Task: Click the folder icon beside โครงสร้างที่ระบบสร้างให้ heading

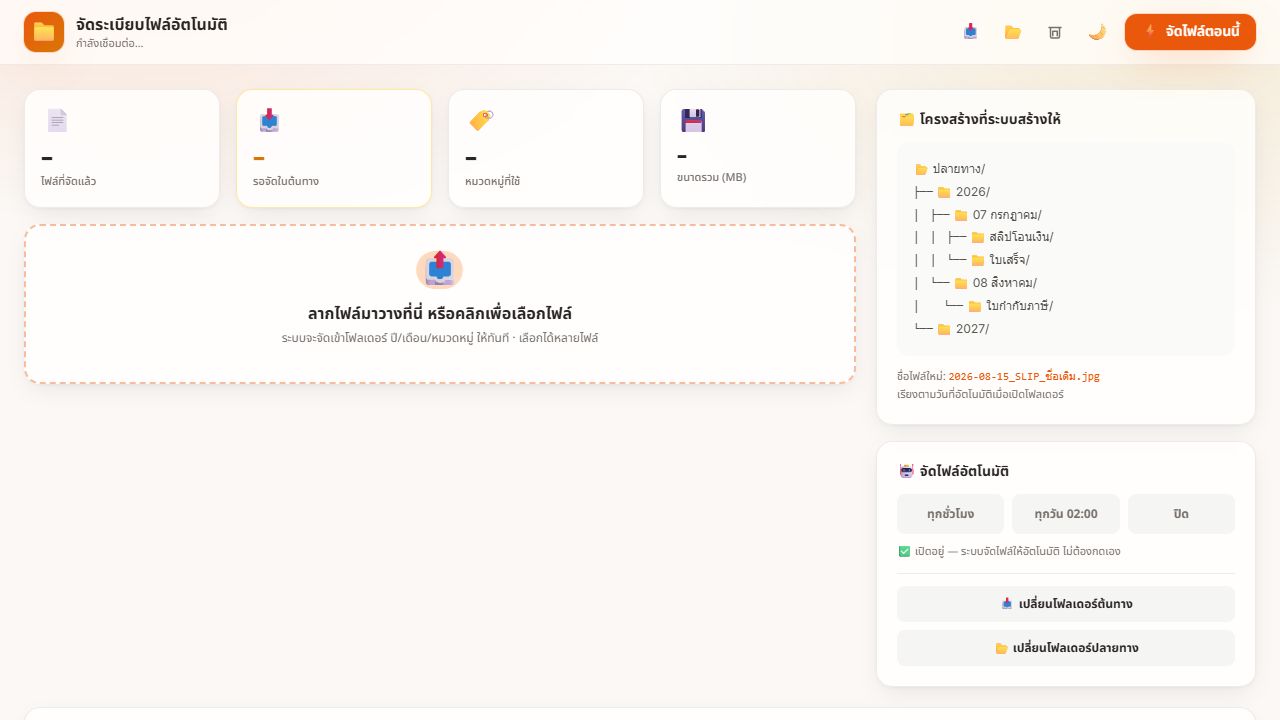Action: [x=906, y=119]
